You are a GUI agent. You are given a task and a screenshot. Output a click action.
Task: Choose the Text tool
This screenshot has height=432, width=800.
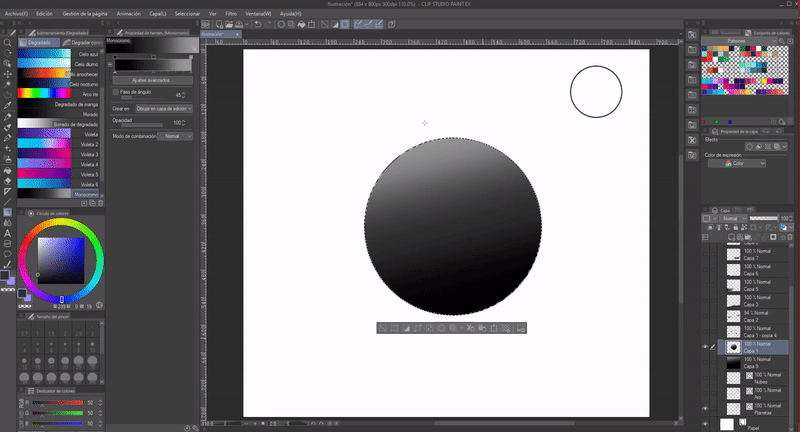click(x=8, y=233)
